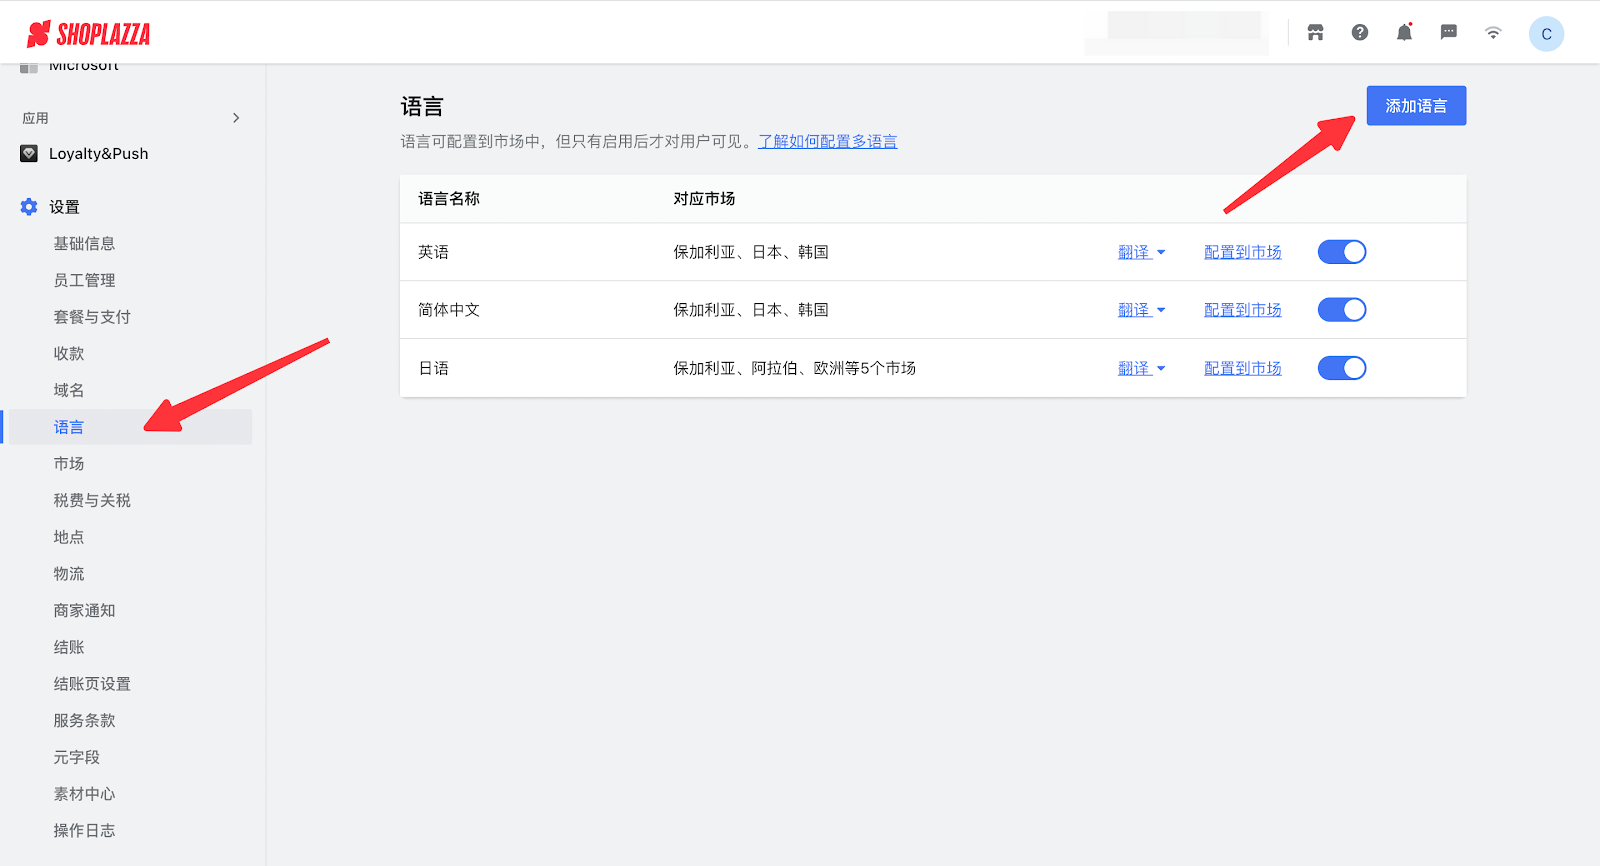
Task: Open 税费与关税 in sidebar
Action: tap(92, 500)
